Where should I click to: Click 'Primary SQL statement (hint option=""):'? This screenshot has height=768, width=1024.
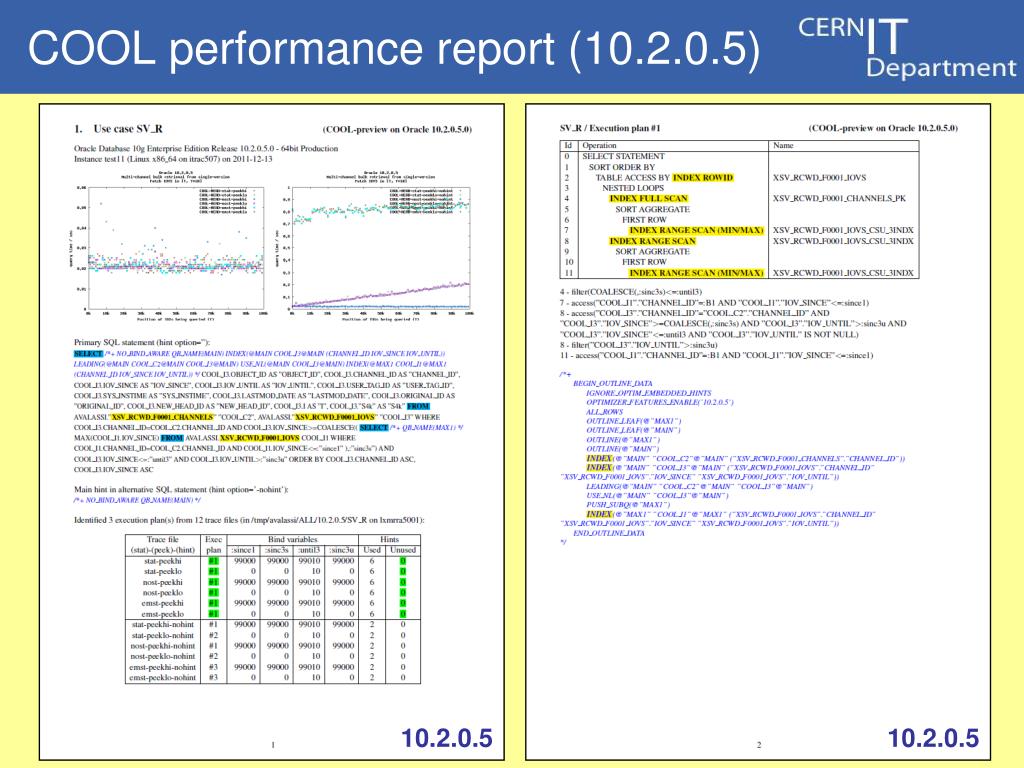[x=142, y=342]
